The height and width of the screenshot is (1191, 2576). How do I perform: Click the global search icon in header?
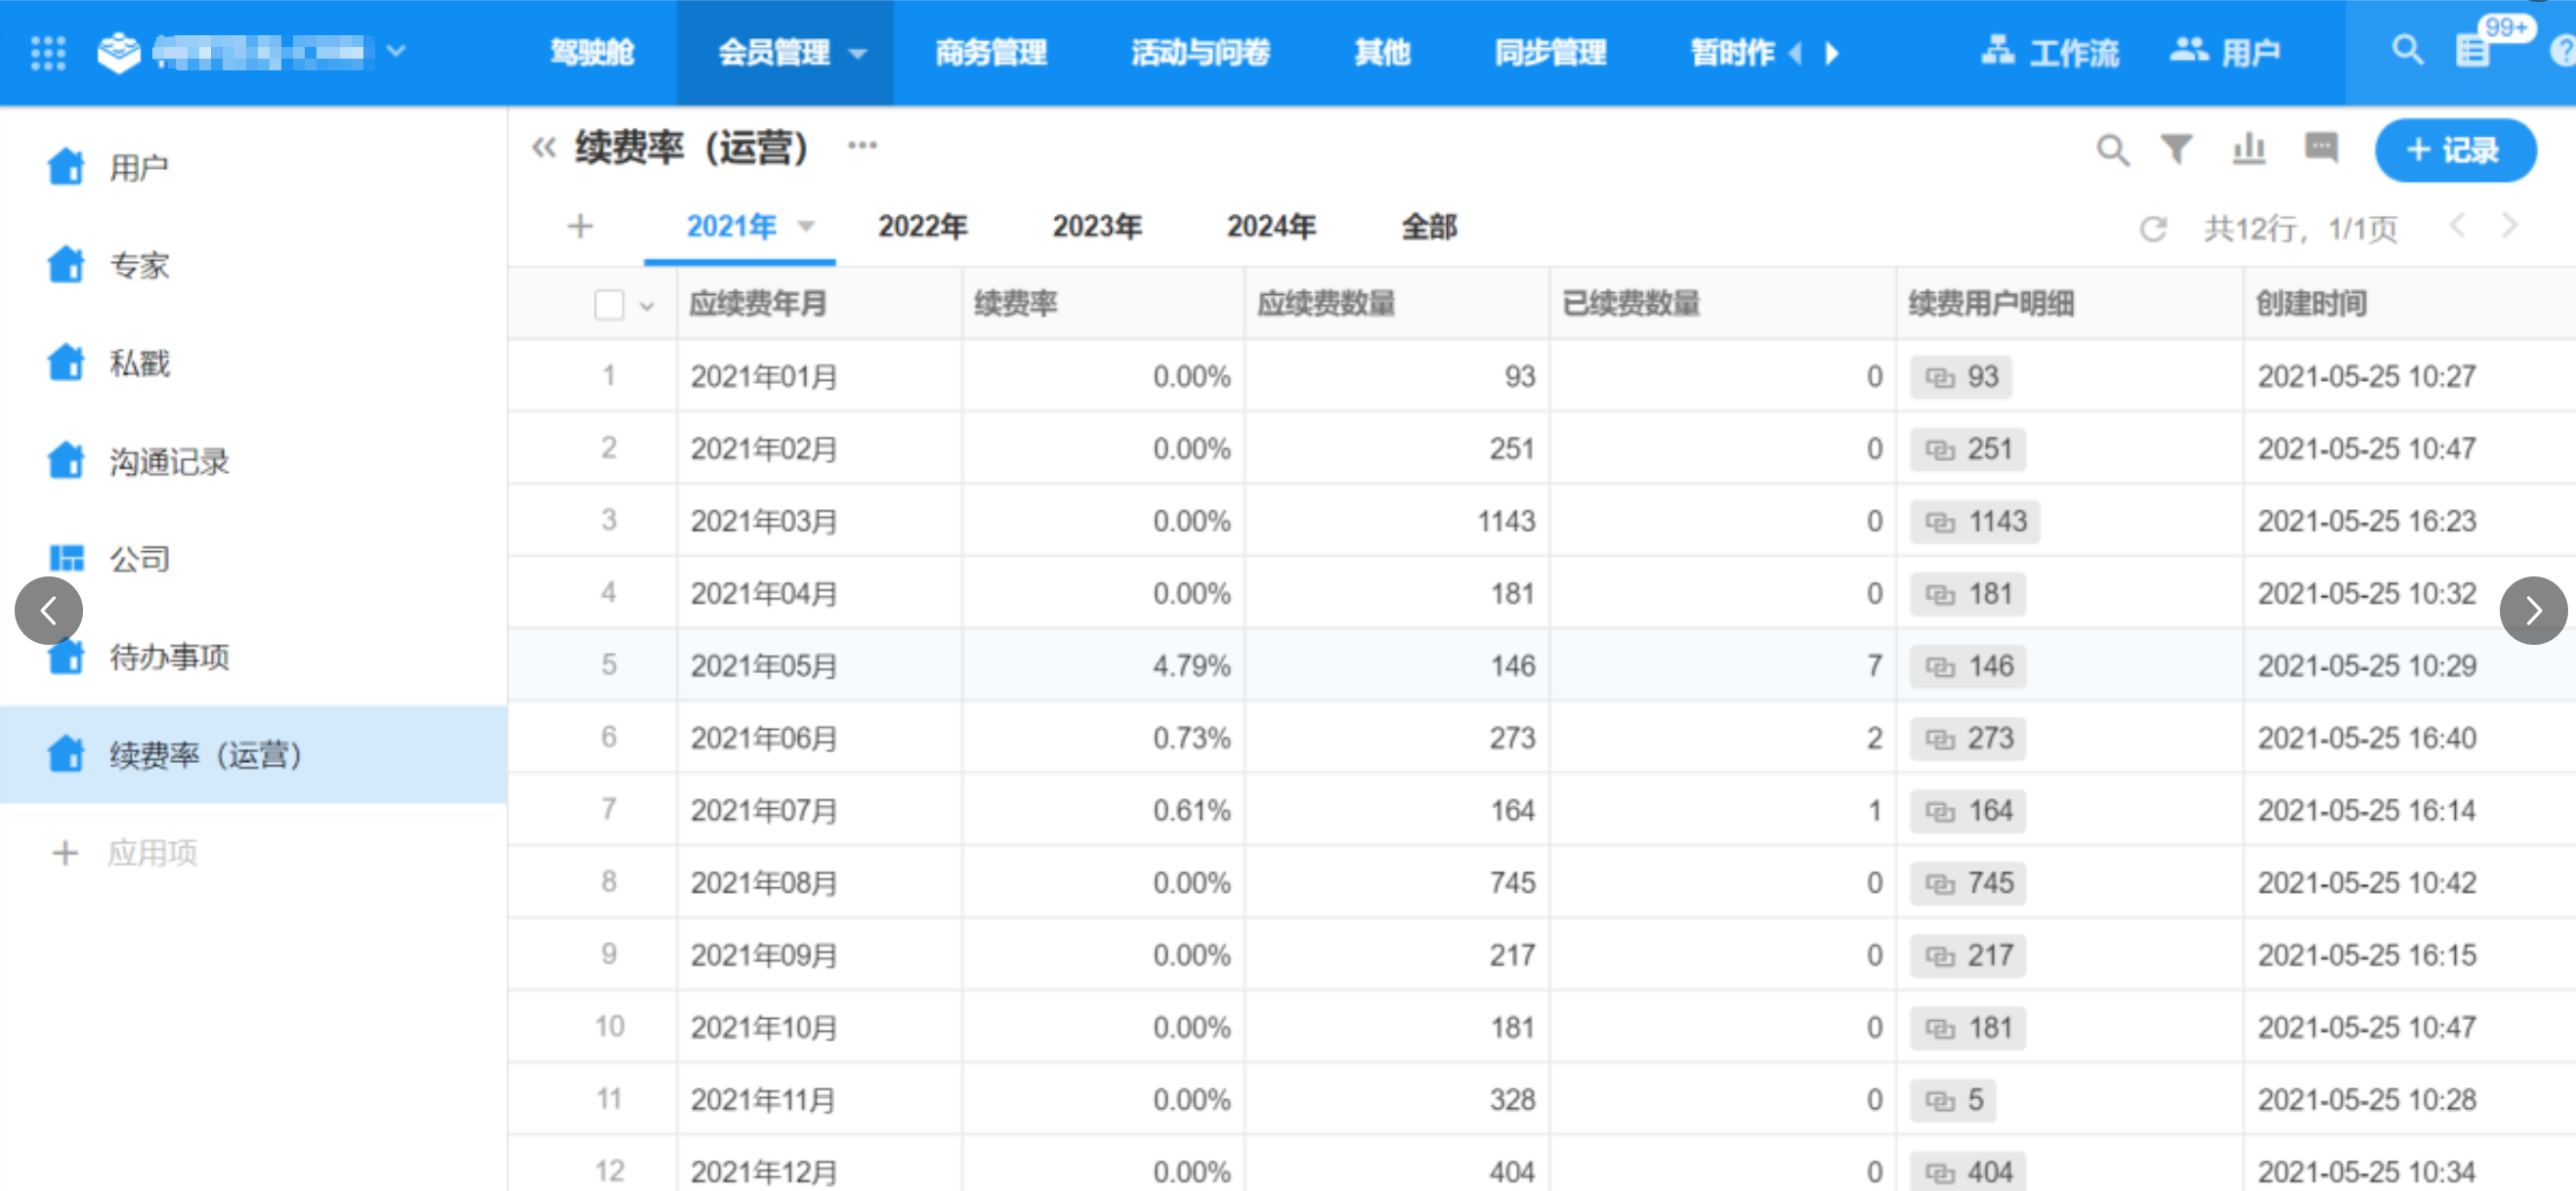pyautogui.click(x=2406, y=50)
